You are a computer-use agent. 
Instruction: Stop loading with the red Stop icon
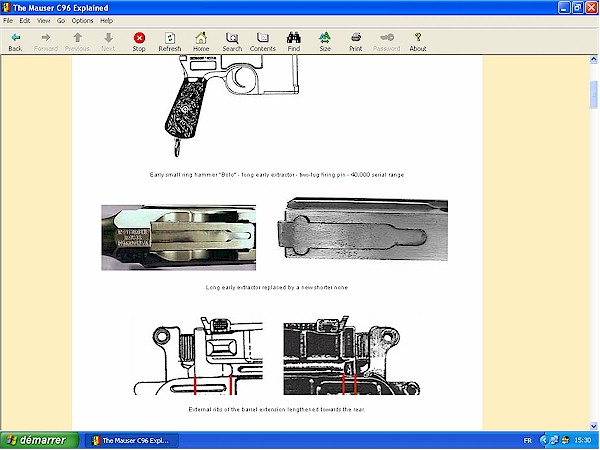[x=139, y=42]
